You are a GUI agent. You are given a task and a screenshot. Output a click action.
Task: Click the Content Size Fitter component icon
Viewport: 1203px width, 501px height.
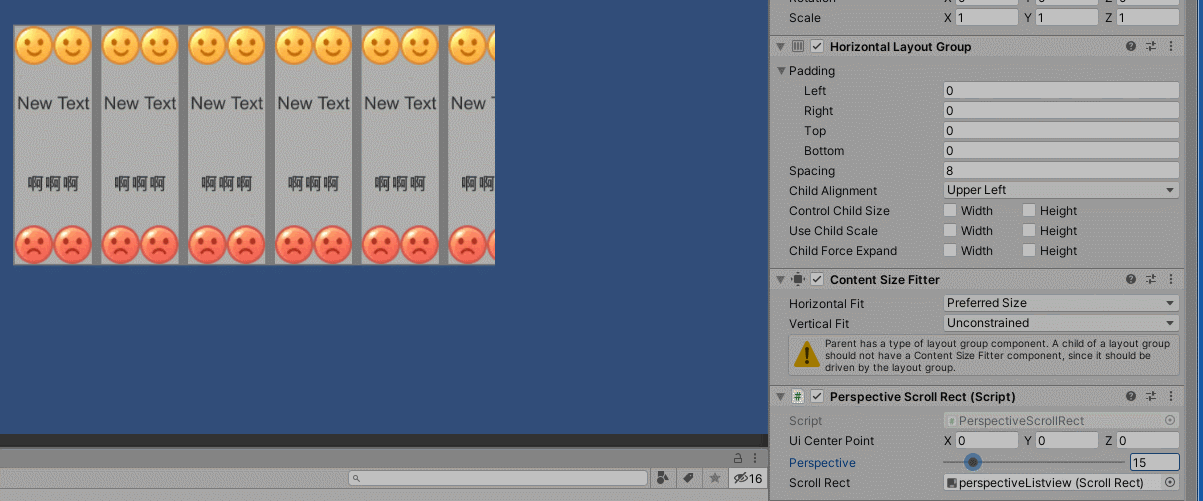(x=798, y=280)
